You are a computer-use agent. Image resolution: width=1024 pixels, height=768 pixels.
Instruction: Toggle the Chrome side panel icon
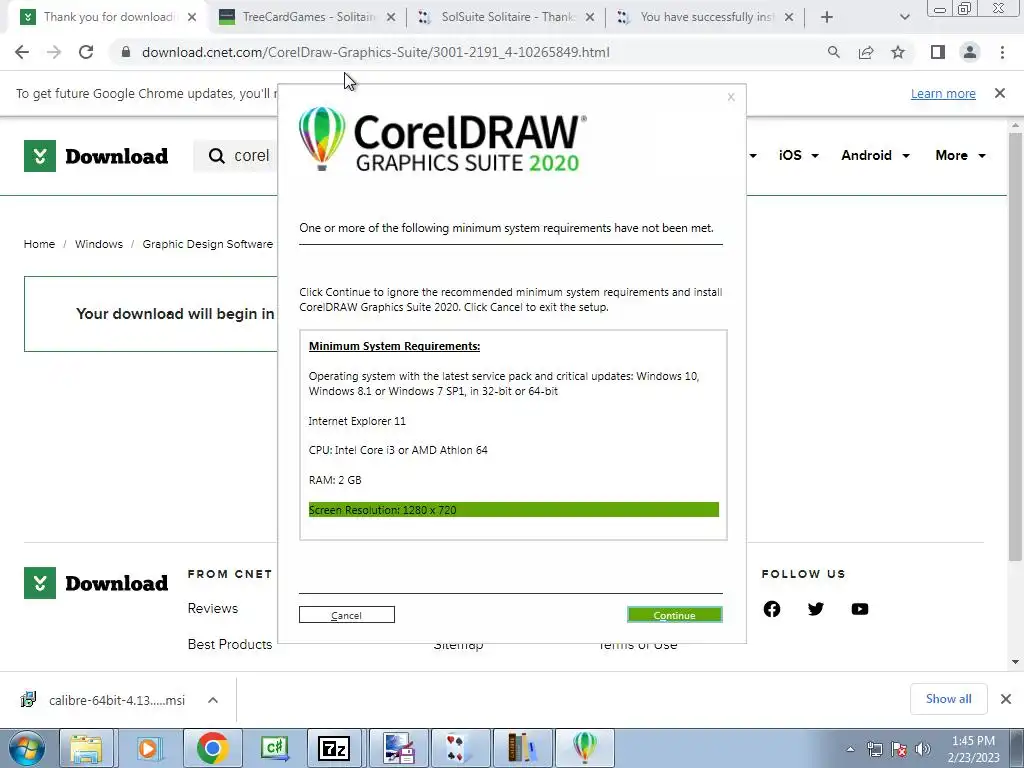coord(938,52)
